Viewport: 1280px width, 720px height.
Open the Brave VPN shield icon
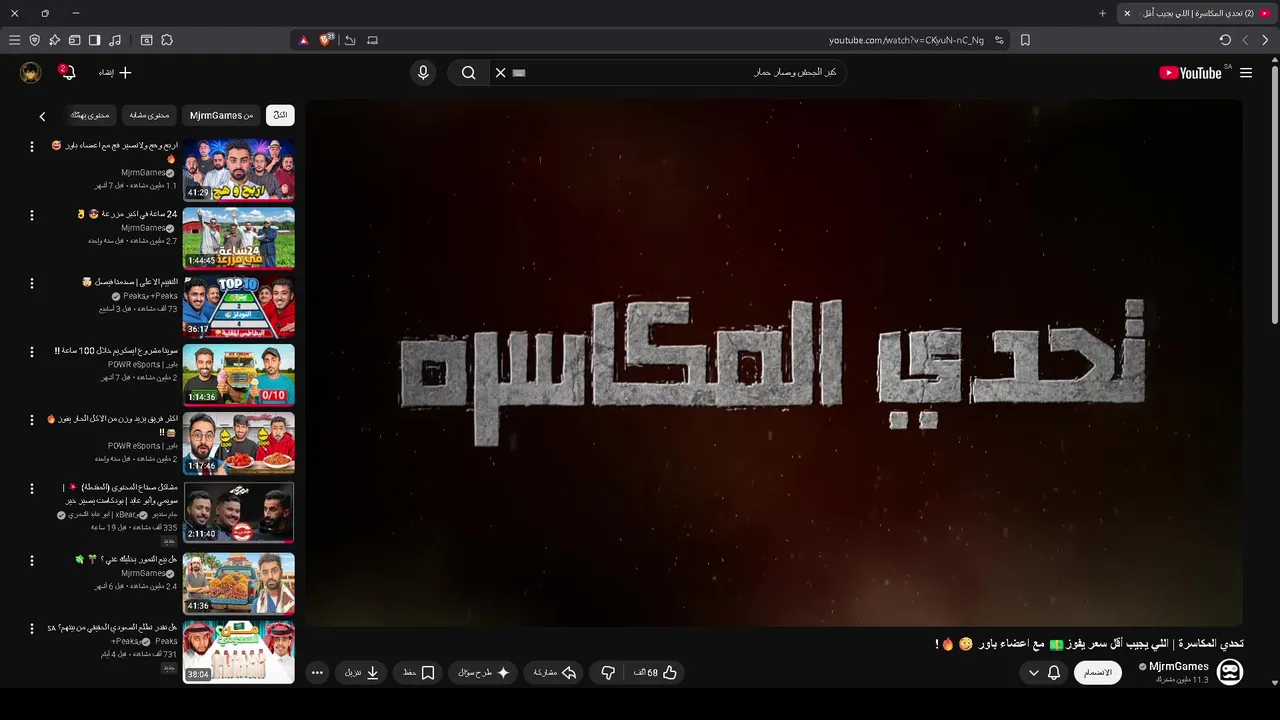click(x=34, y=40)
